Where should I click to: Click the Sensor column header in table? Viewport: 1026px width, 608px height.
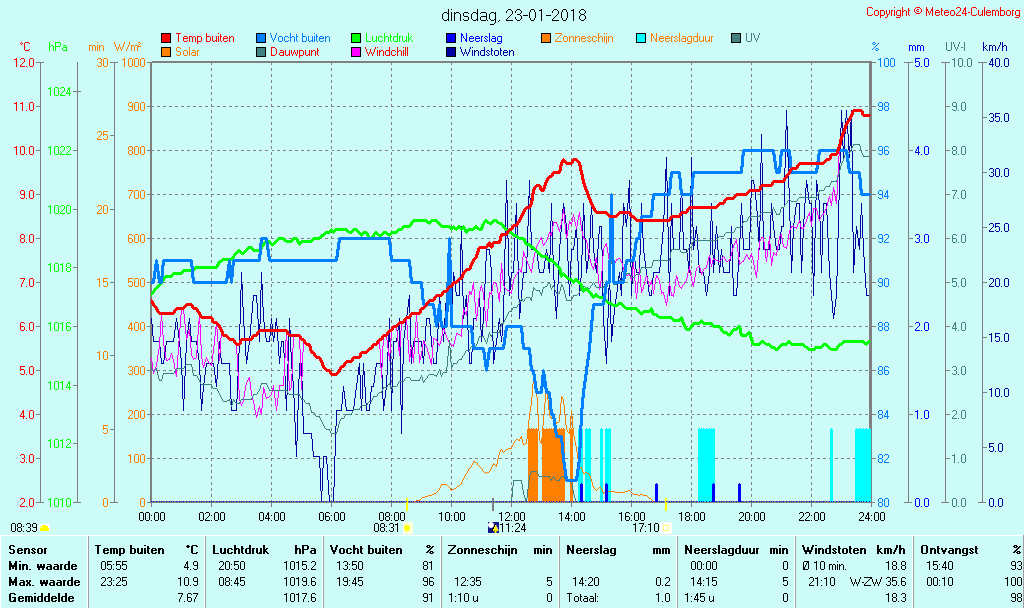[x=27, y=550]
